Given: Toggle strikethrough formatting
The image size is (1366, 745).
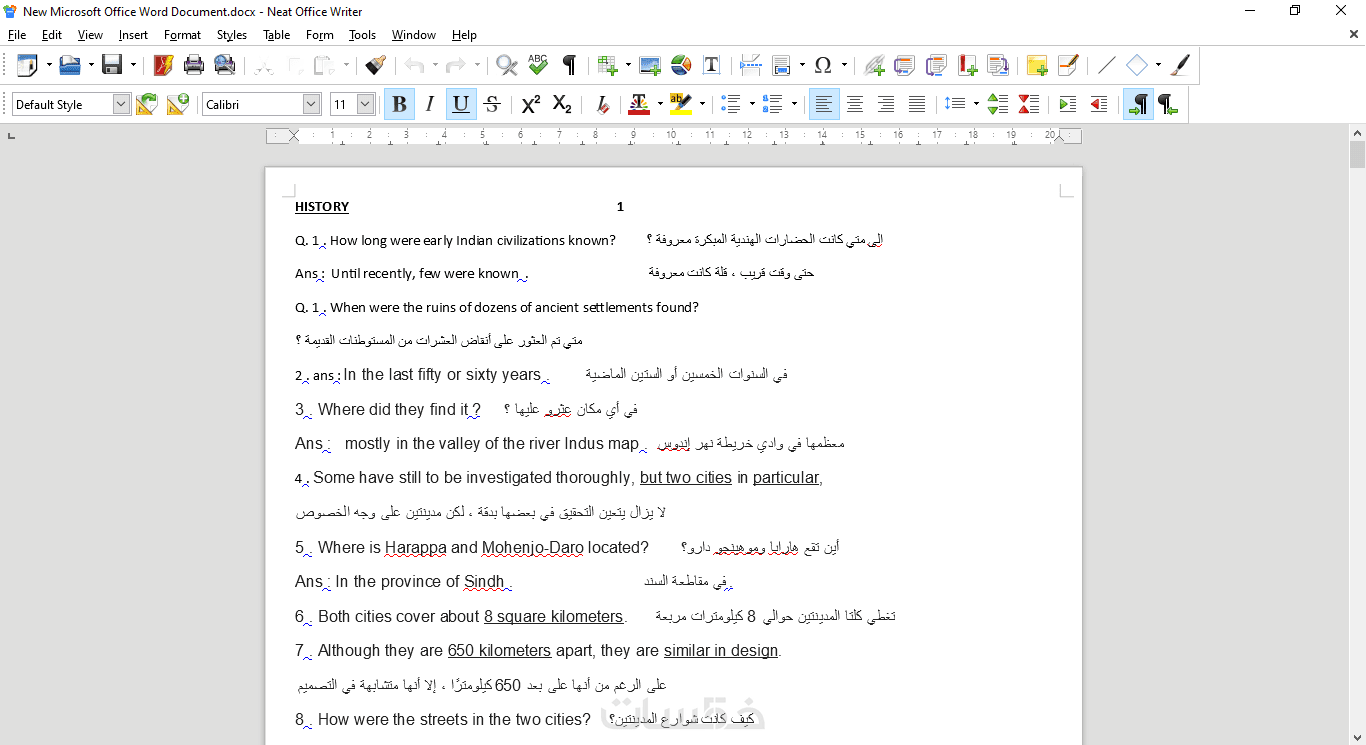Looking at the screenshot, I should [x=492, y=104].
